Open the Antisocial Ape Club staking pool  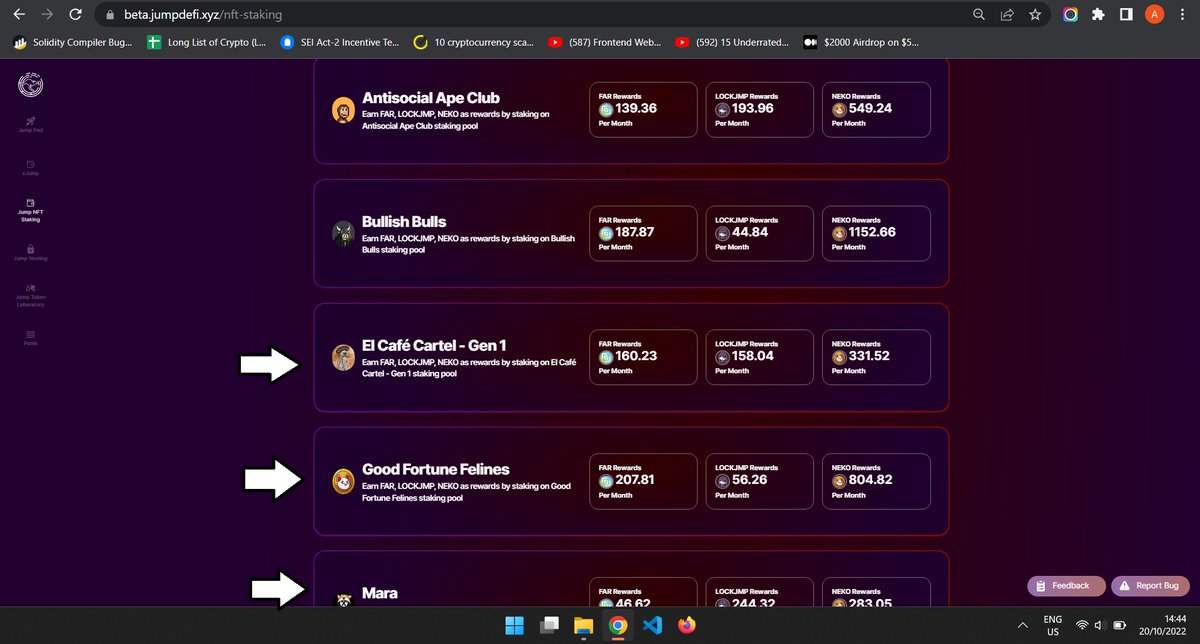click(630, 111)
